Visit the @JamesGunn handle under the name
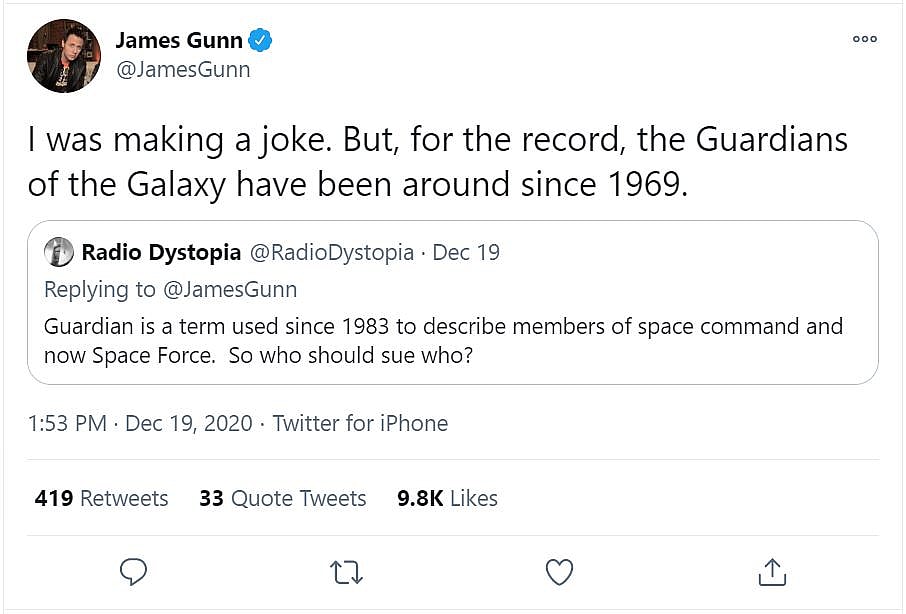The width and height of the screenshot is (906, 614). tap(183, 70)
